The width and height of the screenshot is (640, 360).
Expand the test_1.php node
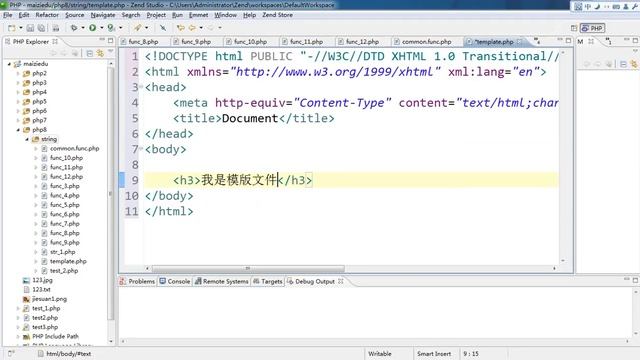tap(18, 308)
